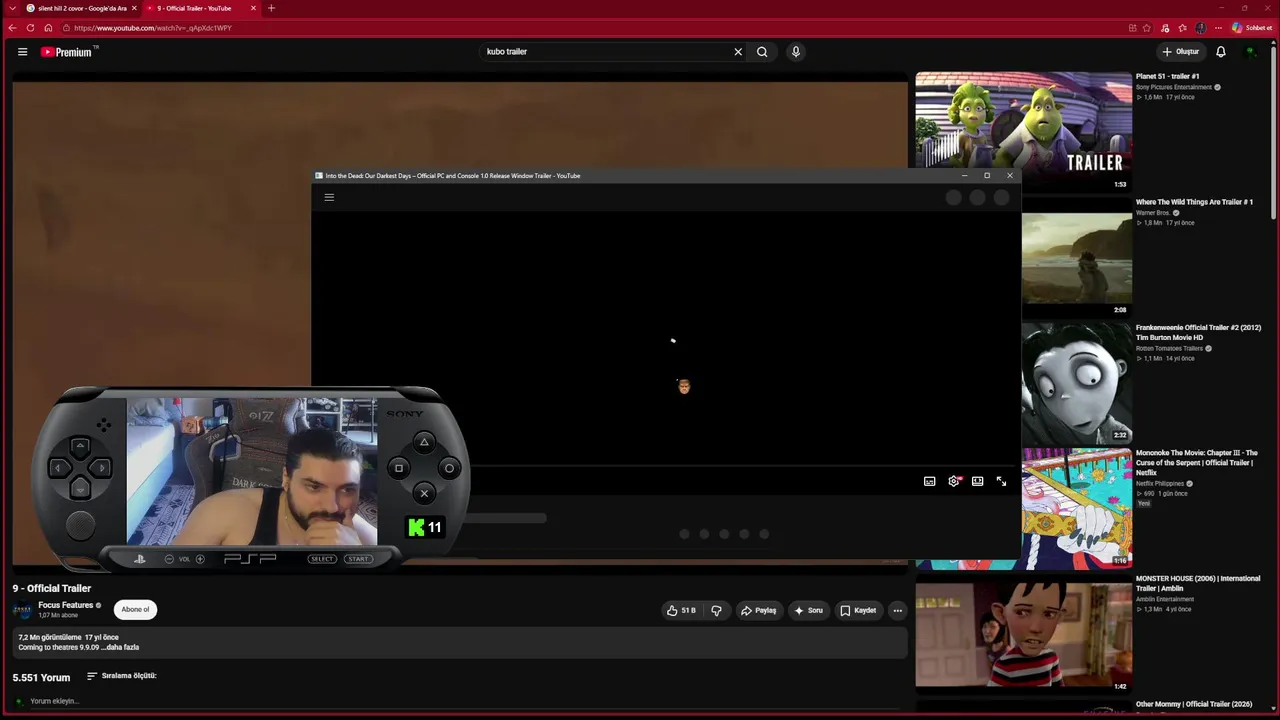Reload the page in the browser
Image resolution: width=1280 pixels, height=720 pixels.
[30, 28]
